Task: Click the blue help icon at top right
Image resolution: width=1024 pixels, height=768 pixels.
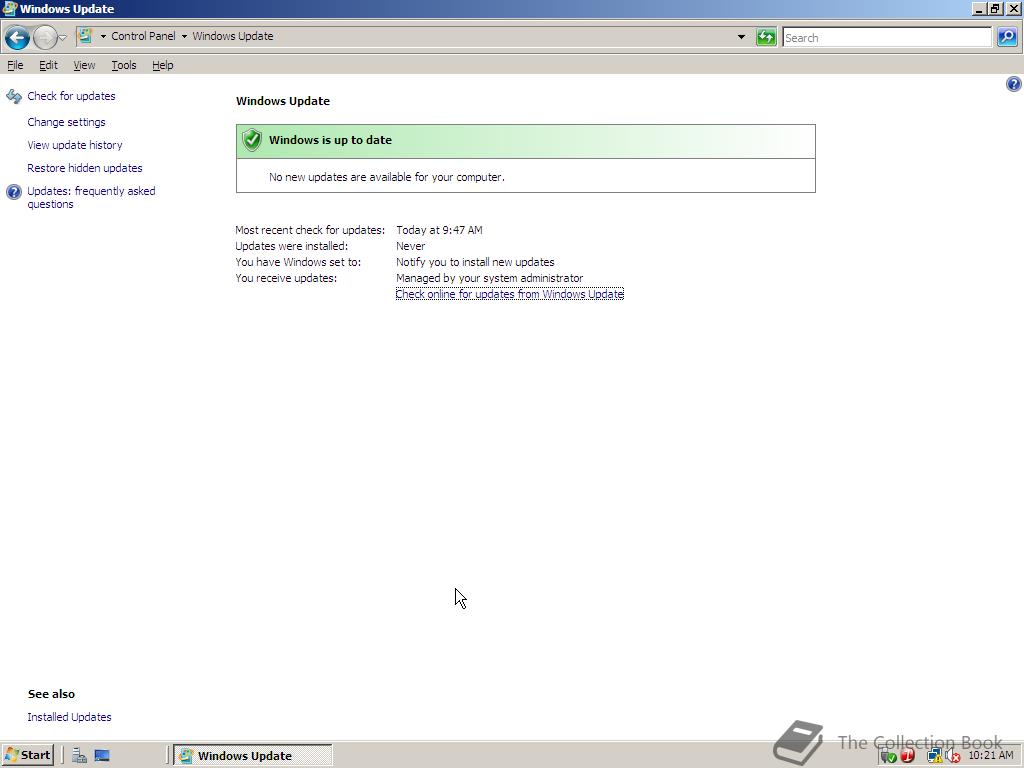Action: pyautogui.click(x=1014, y=84)
